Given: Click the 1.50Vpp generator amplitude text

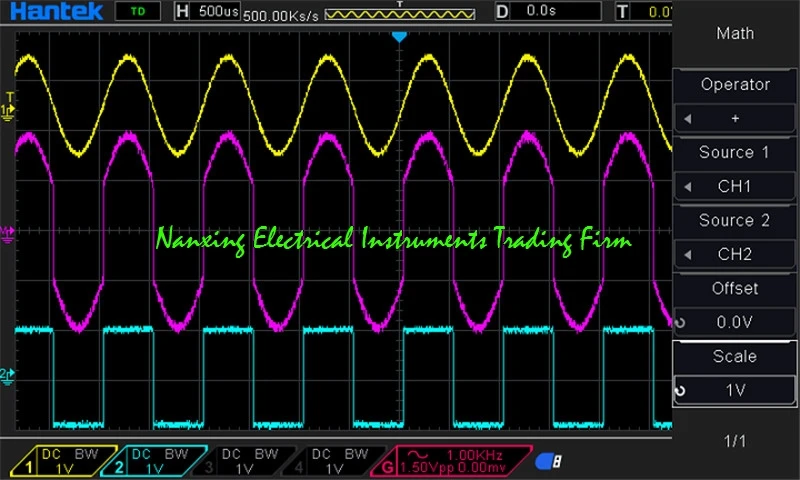Looking at the screenshot, I should click(427, 468).
